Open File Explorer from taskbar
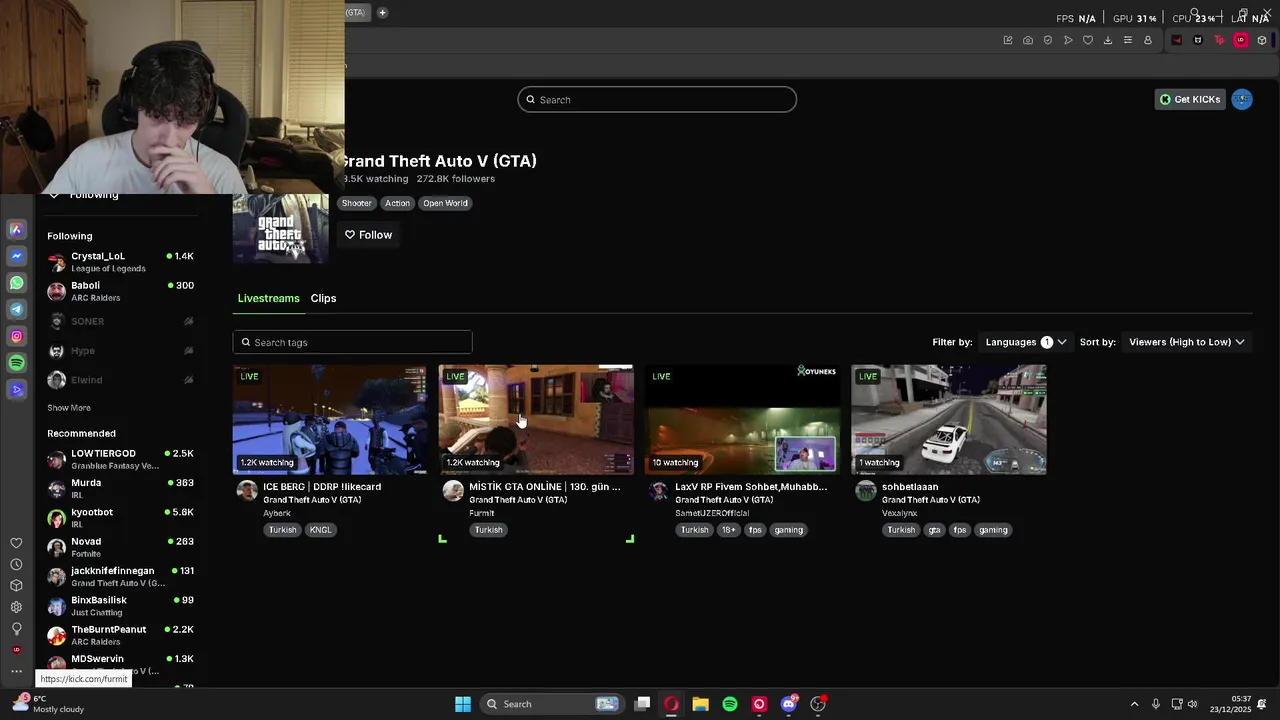The image size is (1280, 720). point(700,704)
